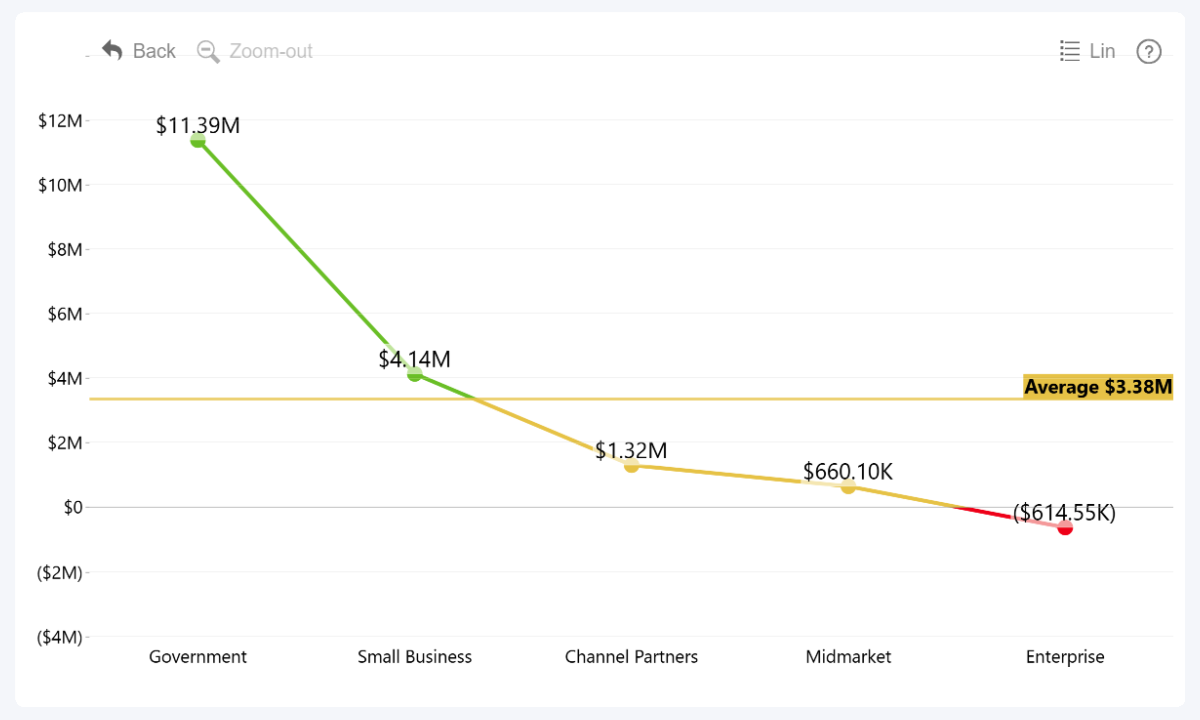Viewport: 1200px width, 720px height.
Task: Click the Channel Partners axis label
Action: click(631, 657)
